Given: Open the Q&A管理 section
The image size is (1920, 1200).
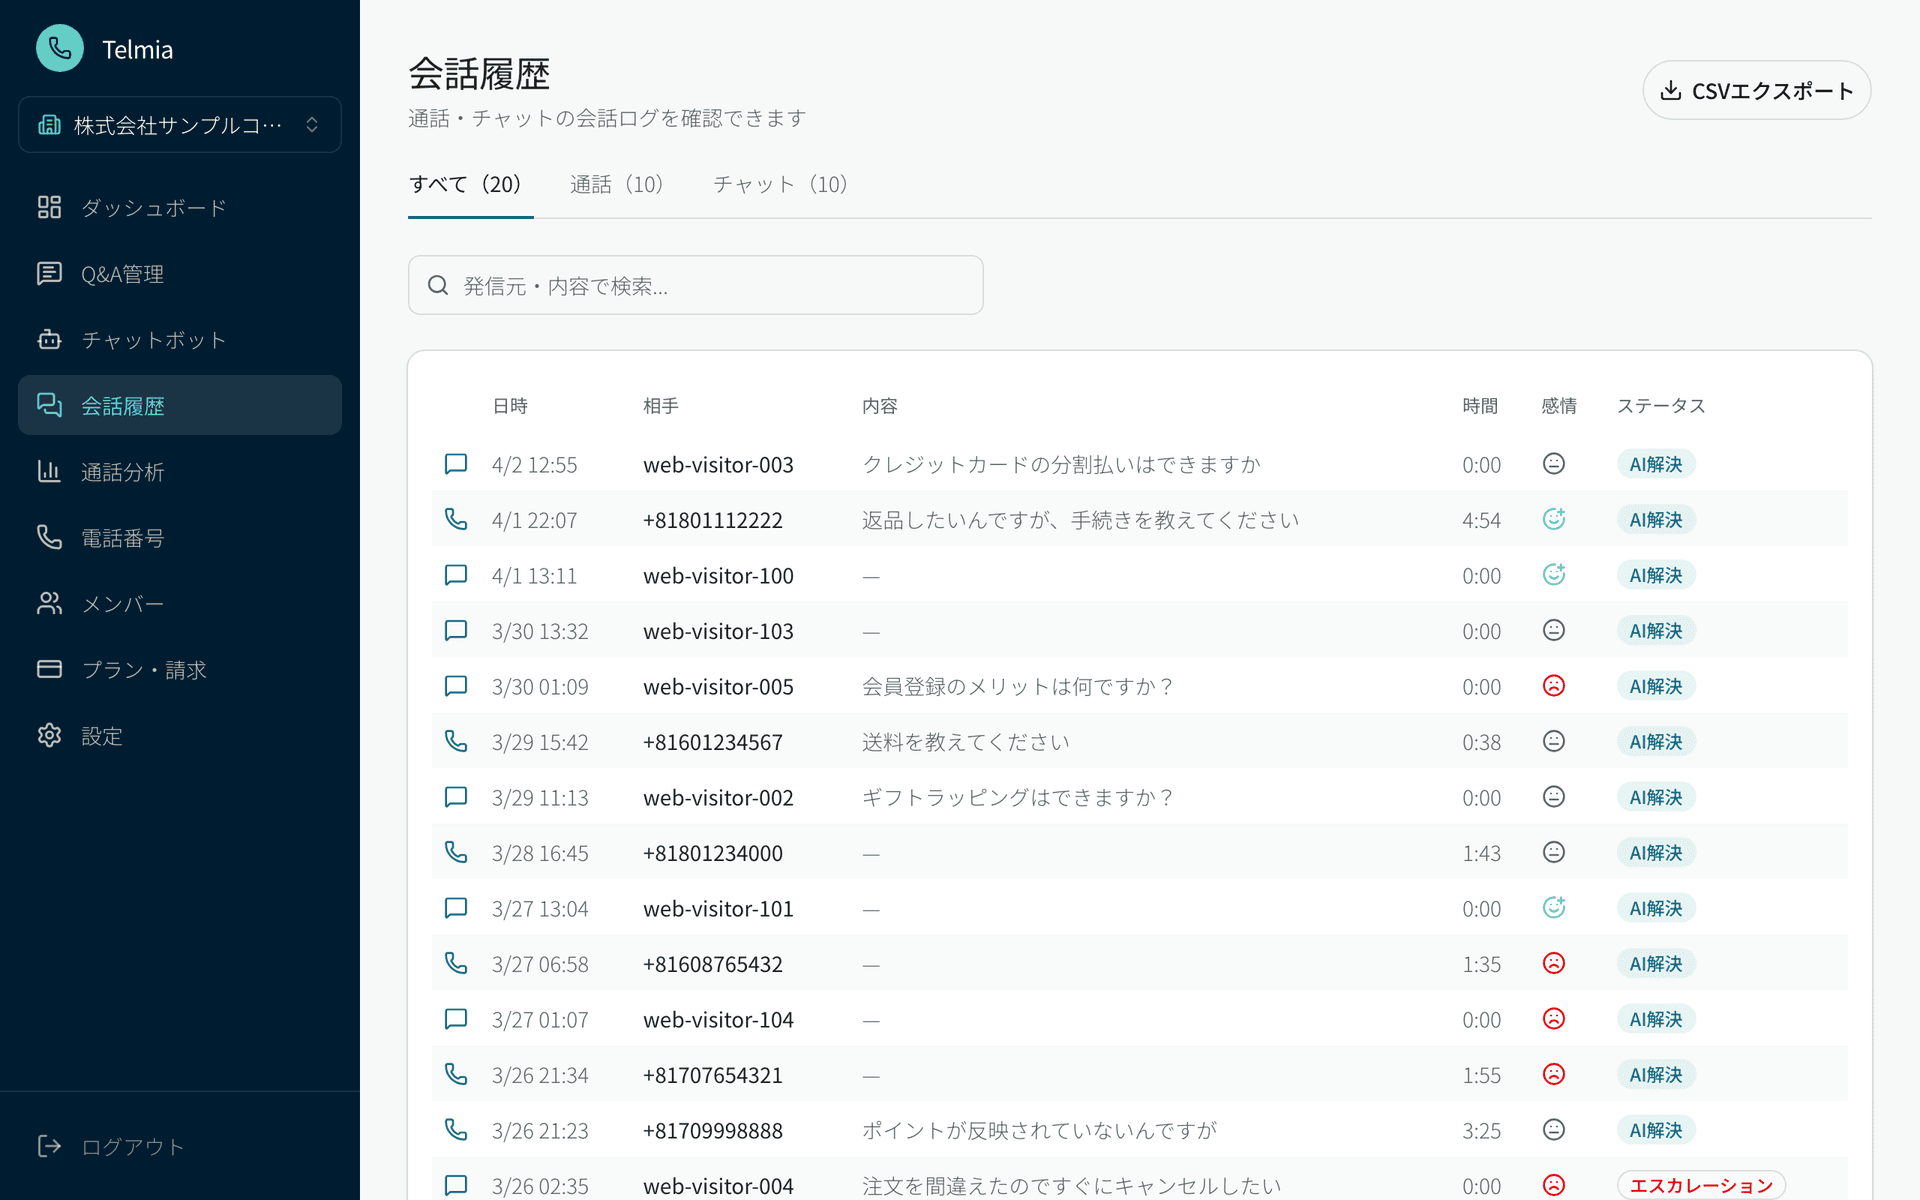Looking at the screenshot, I should [123, 273].
